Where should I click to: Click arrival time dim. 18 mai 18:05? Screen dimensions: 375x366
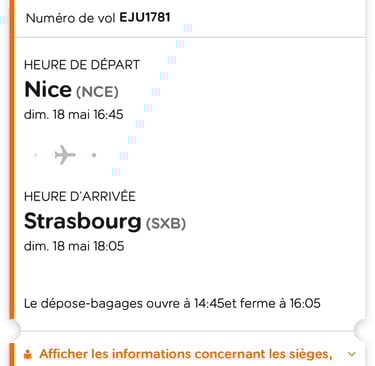pos(74,246)
